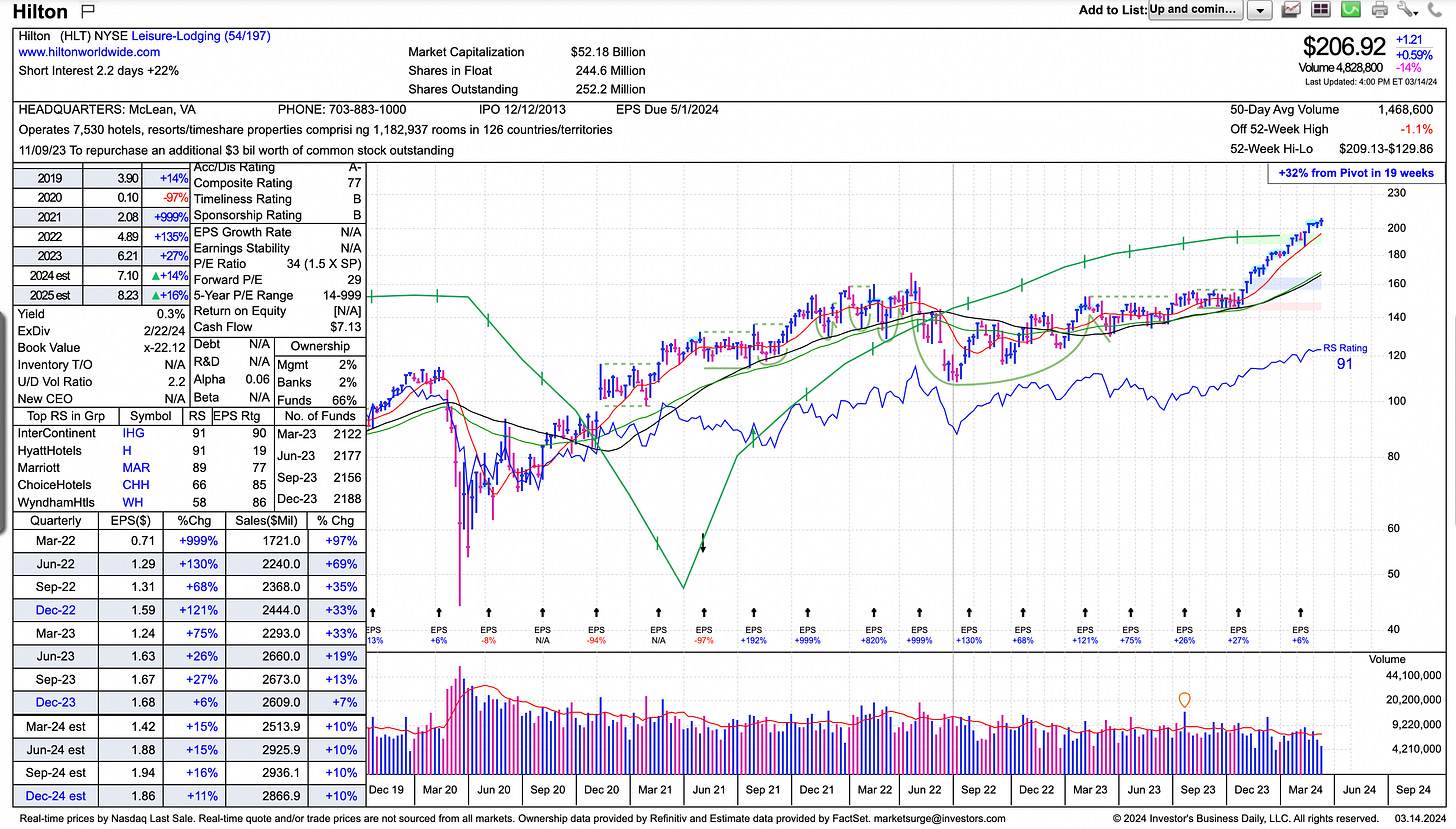The image size is (1456, 829).
Task: Open the chart view icon in toolbar
Action: click(1291, 10)
